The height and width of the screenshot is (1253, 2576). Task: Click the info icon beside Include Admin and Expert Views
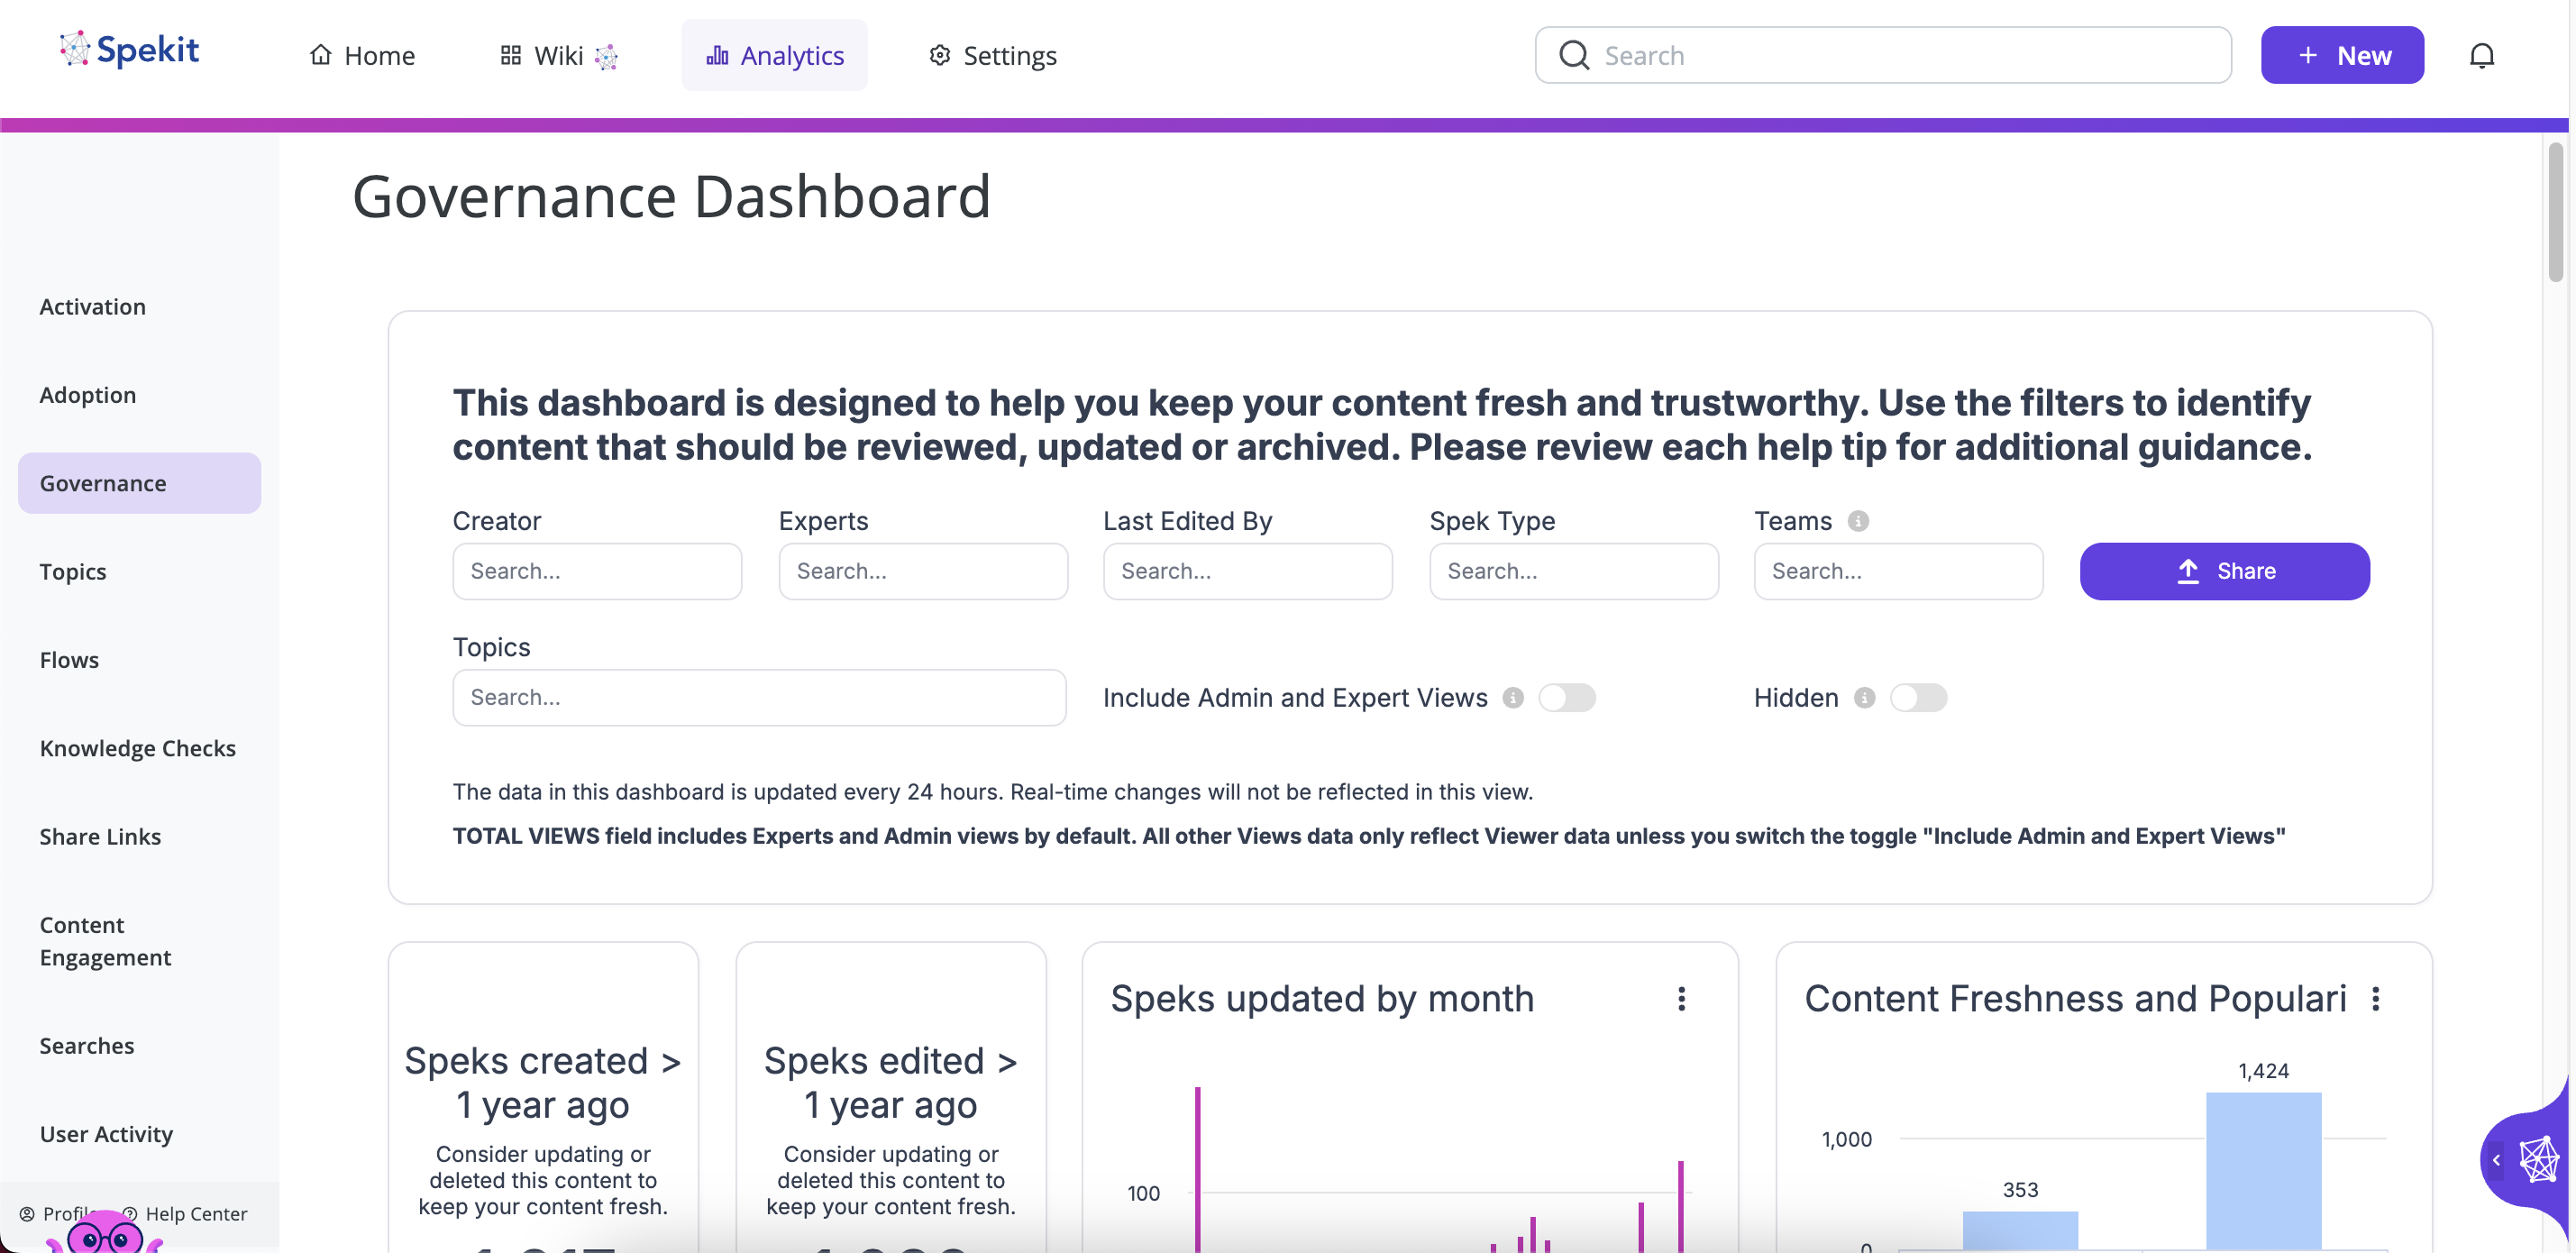(1513, 698)
